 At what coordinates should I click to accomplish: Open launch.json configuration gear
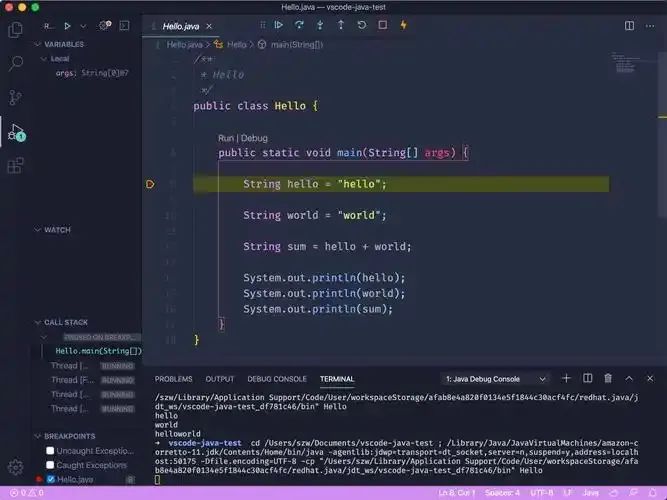coord(105,26)
